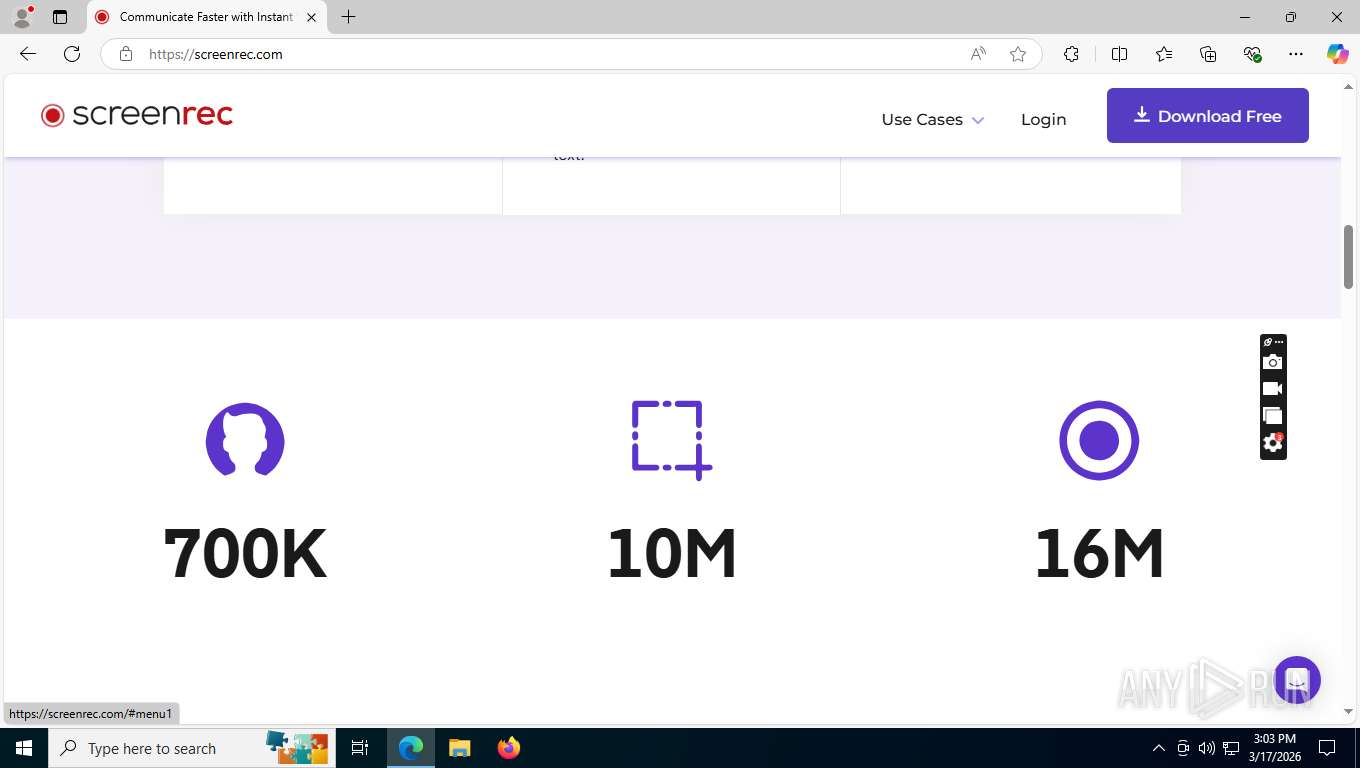Open the Favorites list icon
The height and width of the screenshot is (768, 1360).
[x=1164, y=54]
